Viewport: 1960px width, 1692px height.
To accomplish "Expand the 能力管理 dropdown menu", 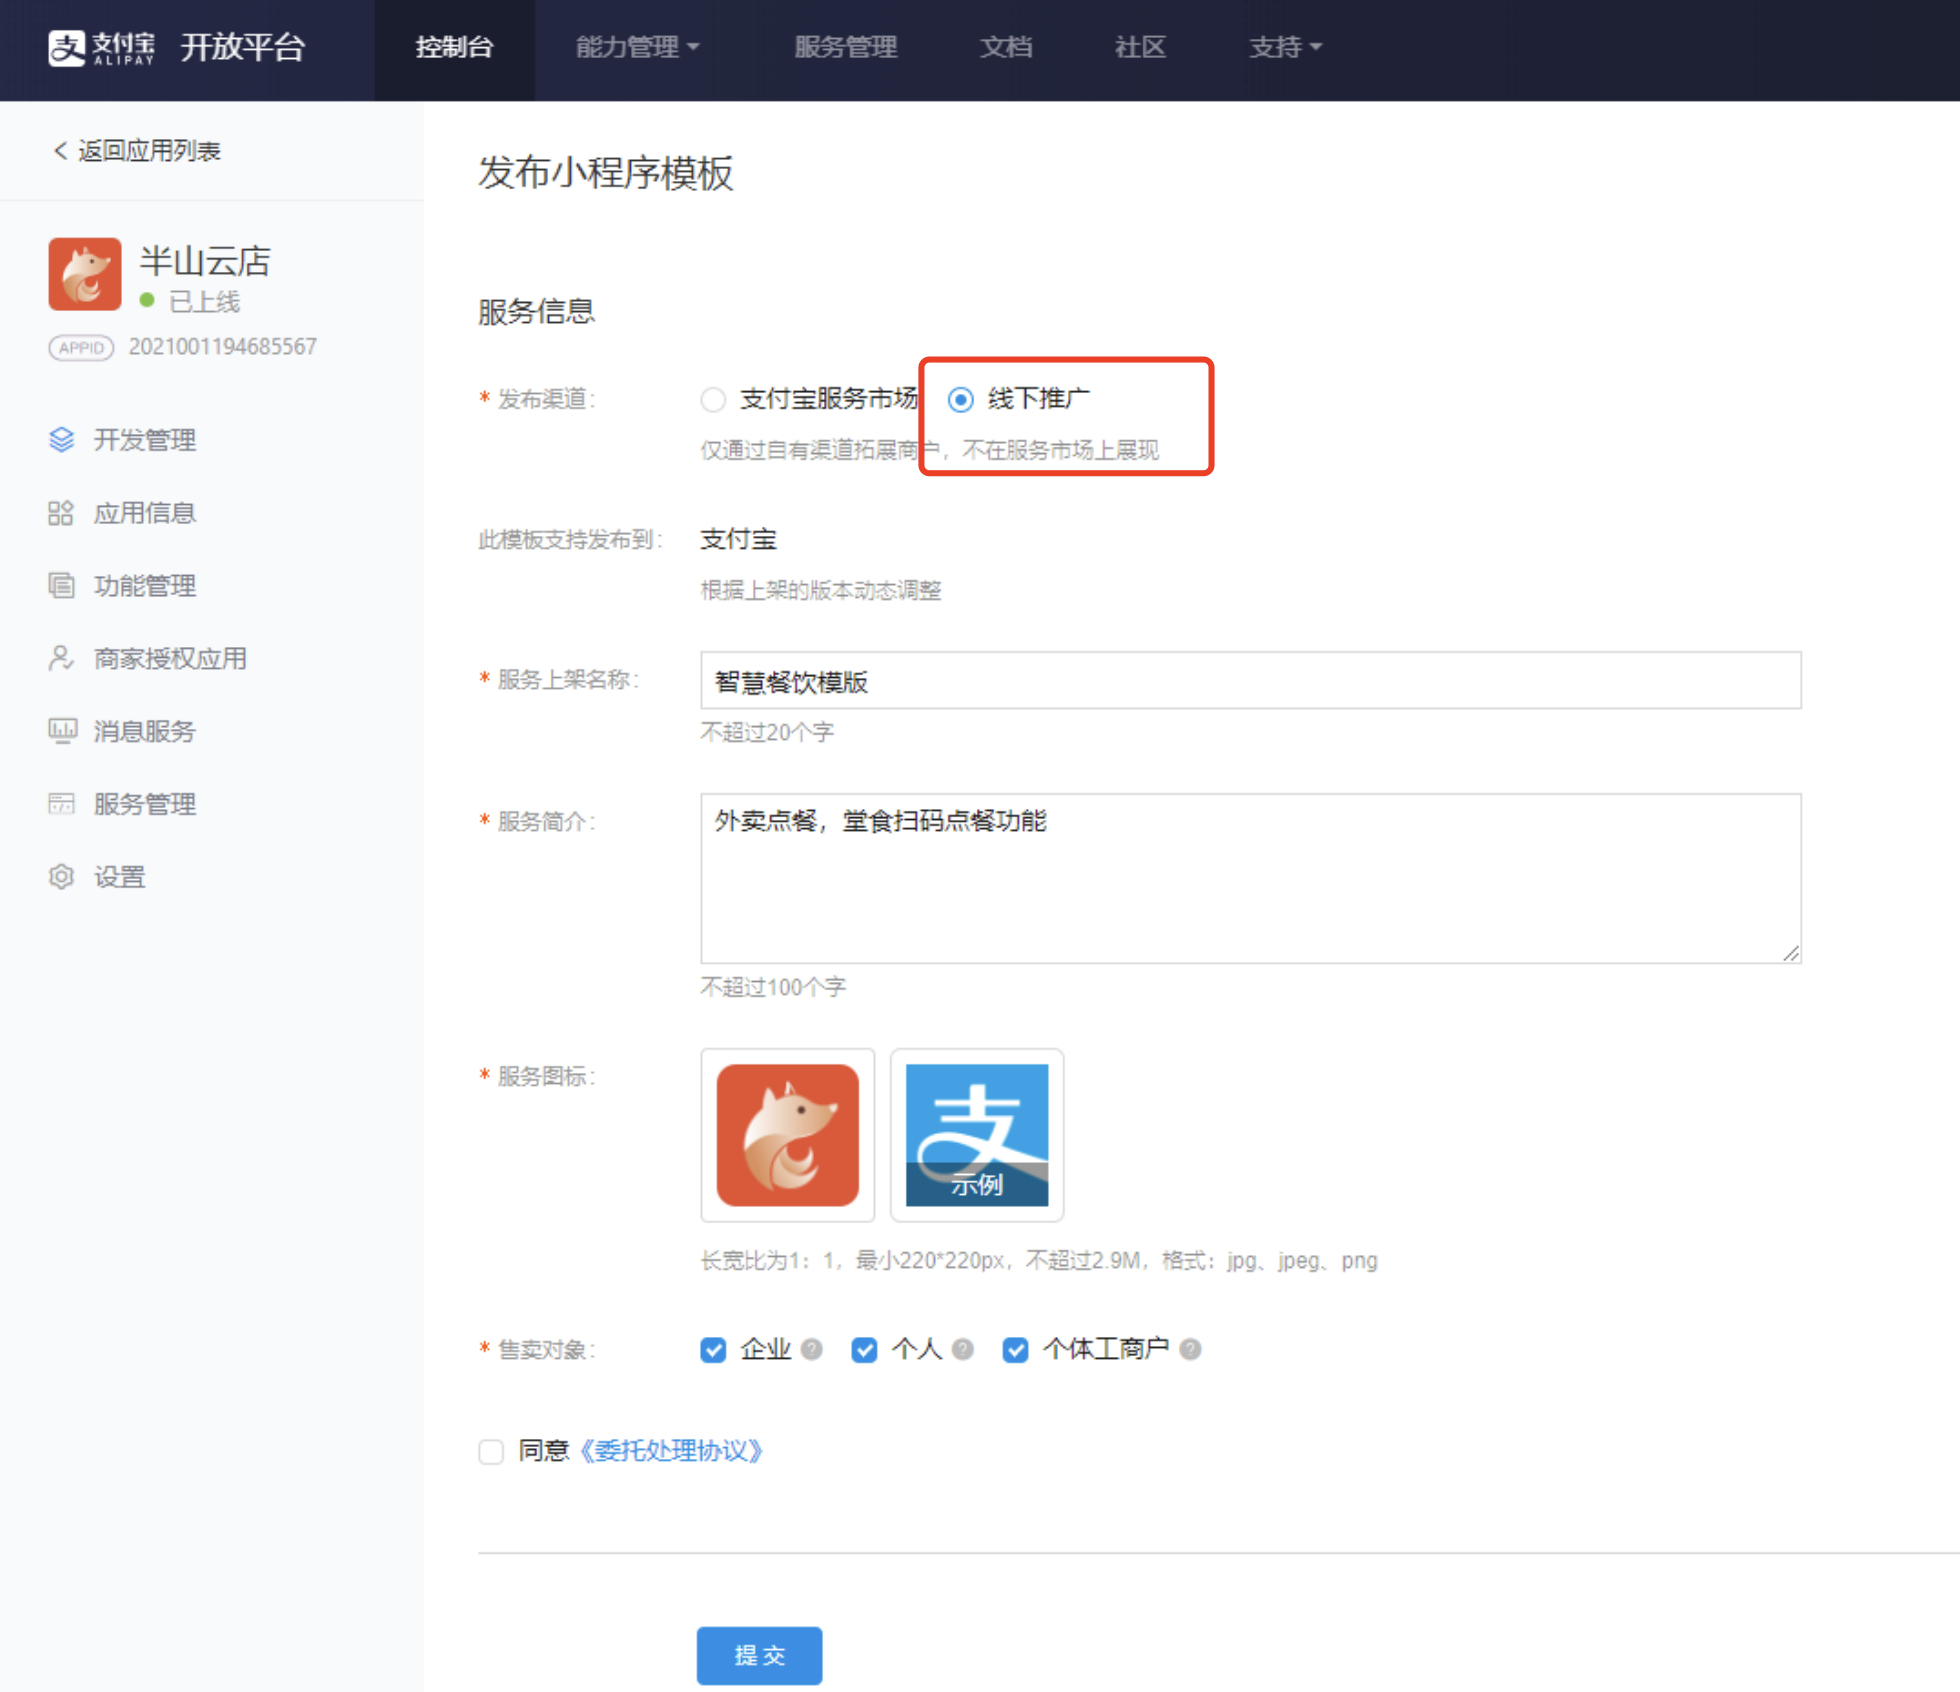I will [x=637, y=47].
